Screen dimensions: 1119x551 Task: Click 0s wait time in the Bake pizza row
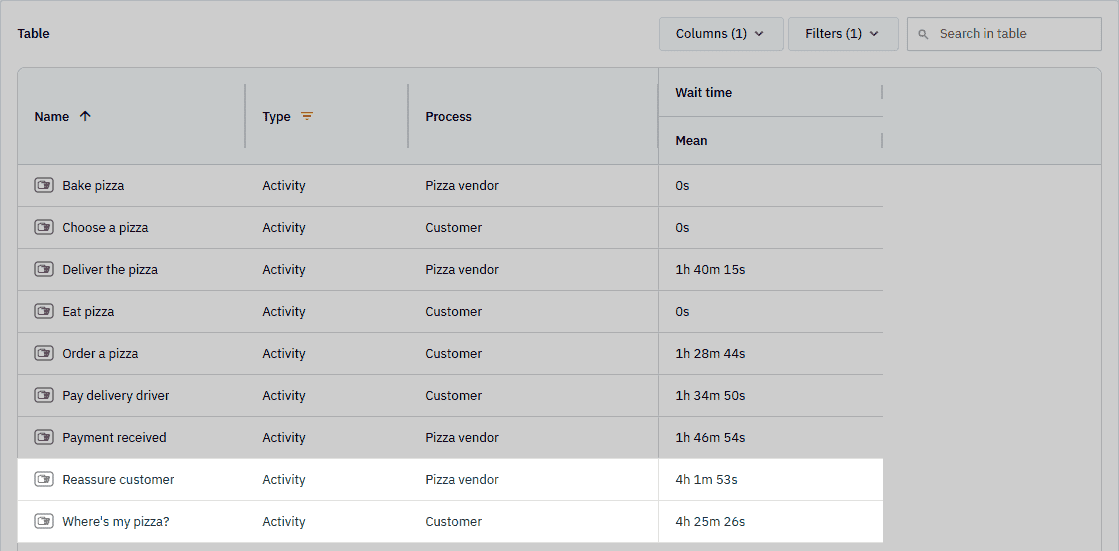pos(682,186)
